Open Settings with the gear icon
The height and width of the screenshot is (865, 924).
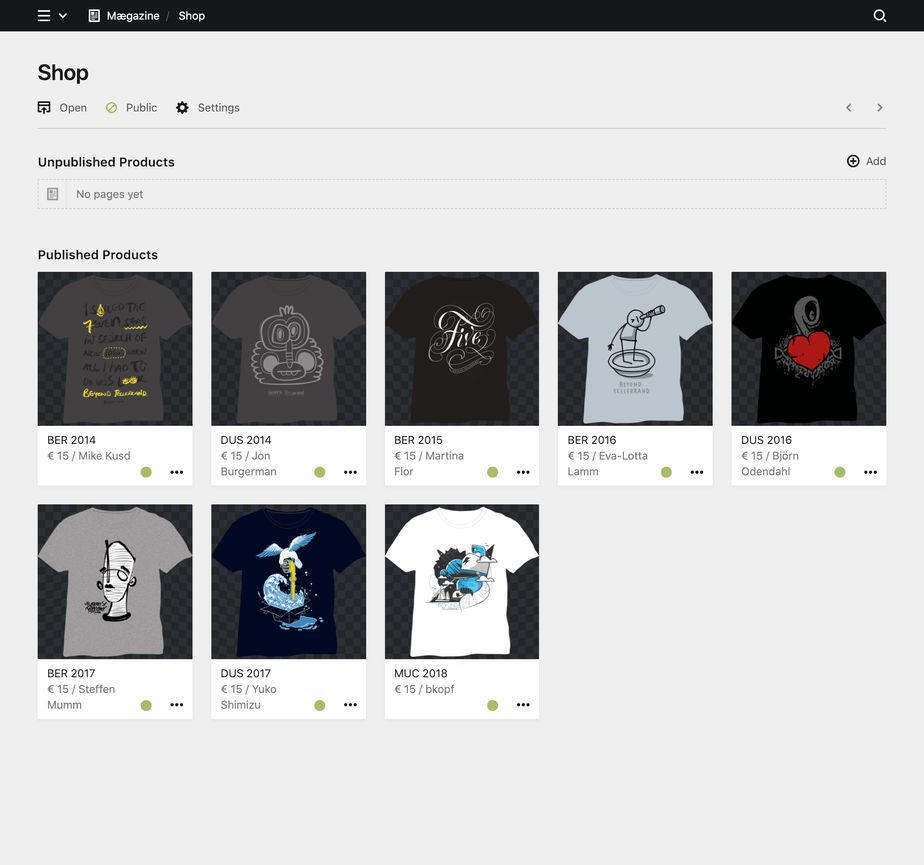click(x=182, y=108)
